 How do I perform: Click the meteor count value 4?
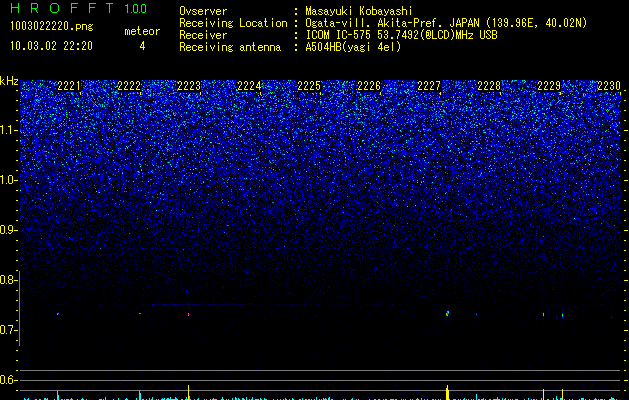[x=142, y=46]
